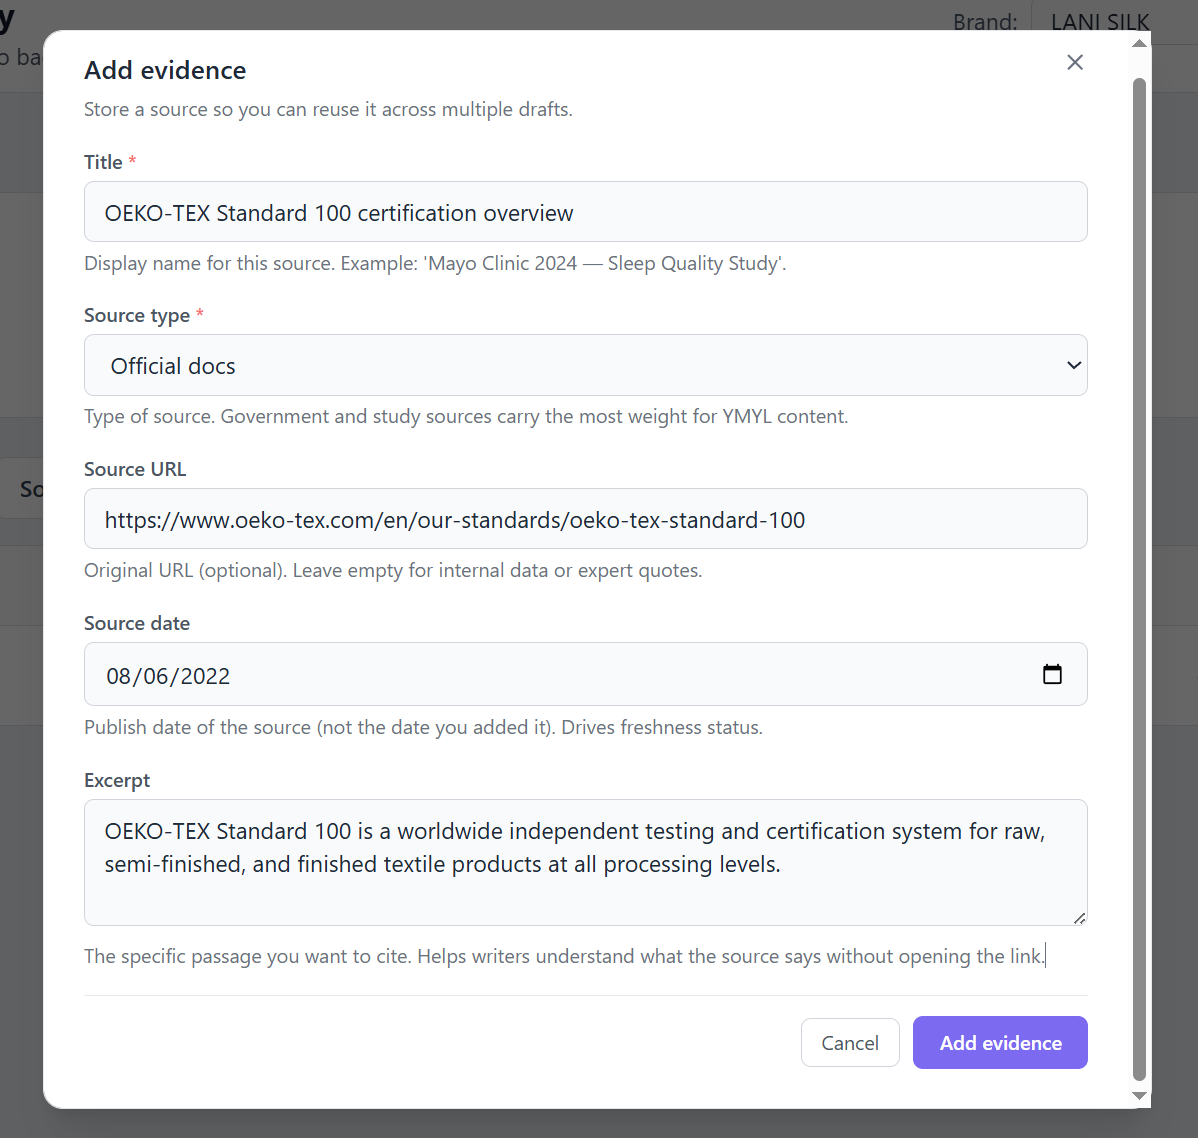Select the day segment 06 in Source date
The width and height of the screenshot is (1198, 1138).
(156, 676)
